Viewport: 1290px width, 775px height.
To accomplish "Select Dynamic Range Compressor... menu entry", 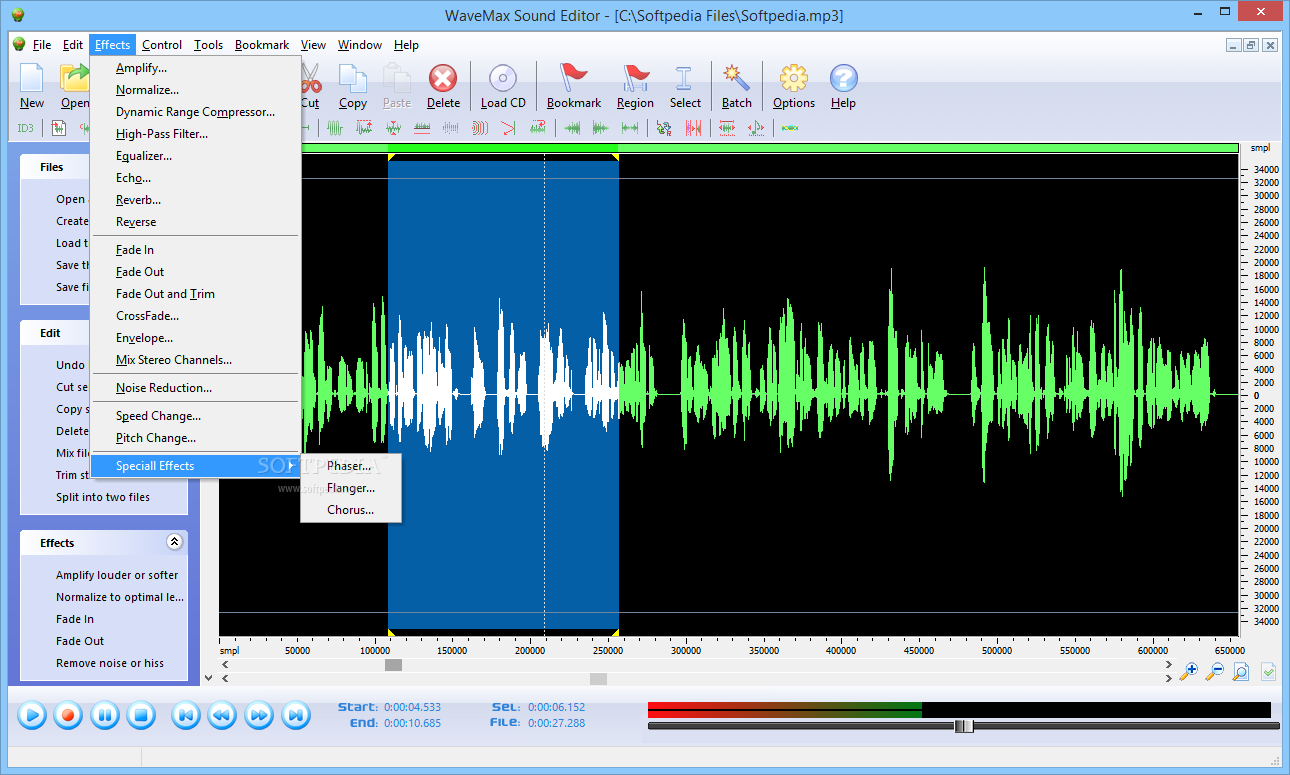I will click(196, 112).
